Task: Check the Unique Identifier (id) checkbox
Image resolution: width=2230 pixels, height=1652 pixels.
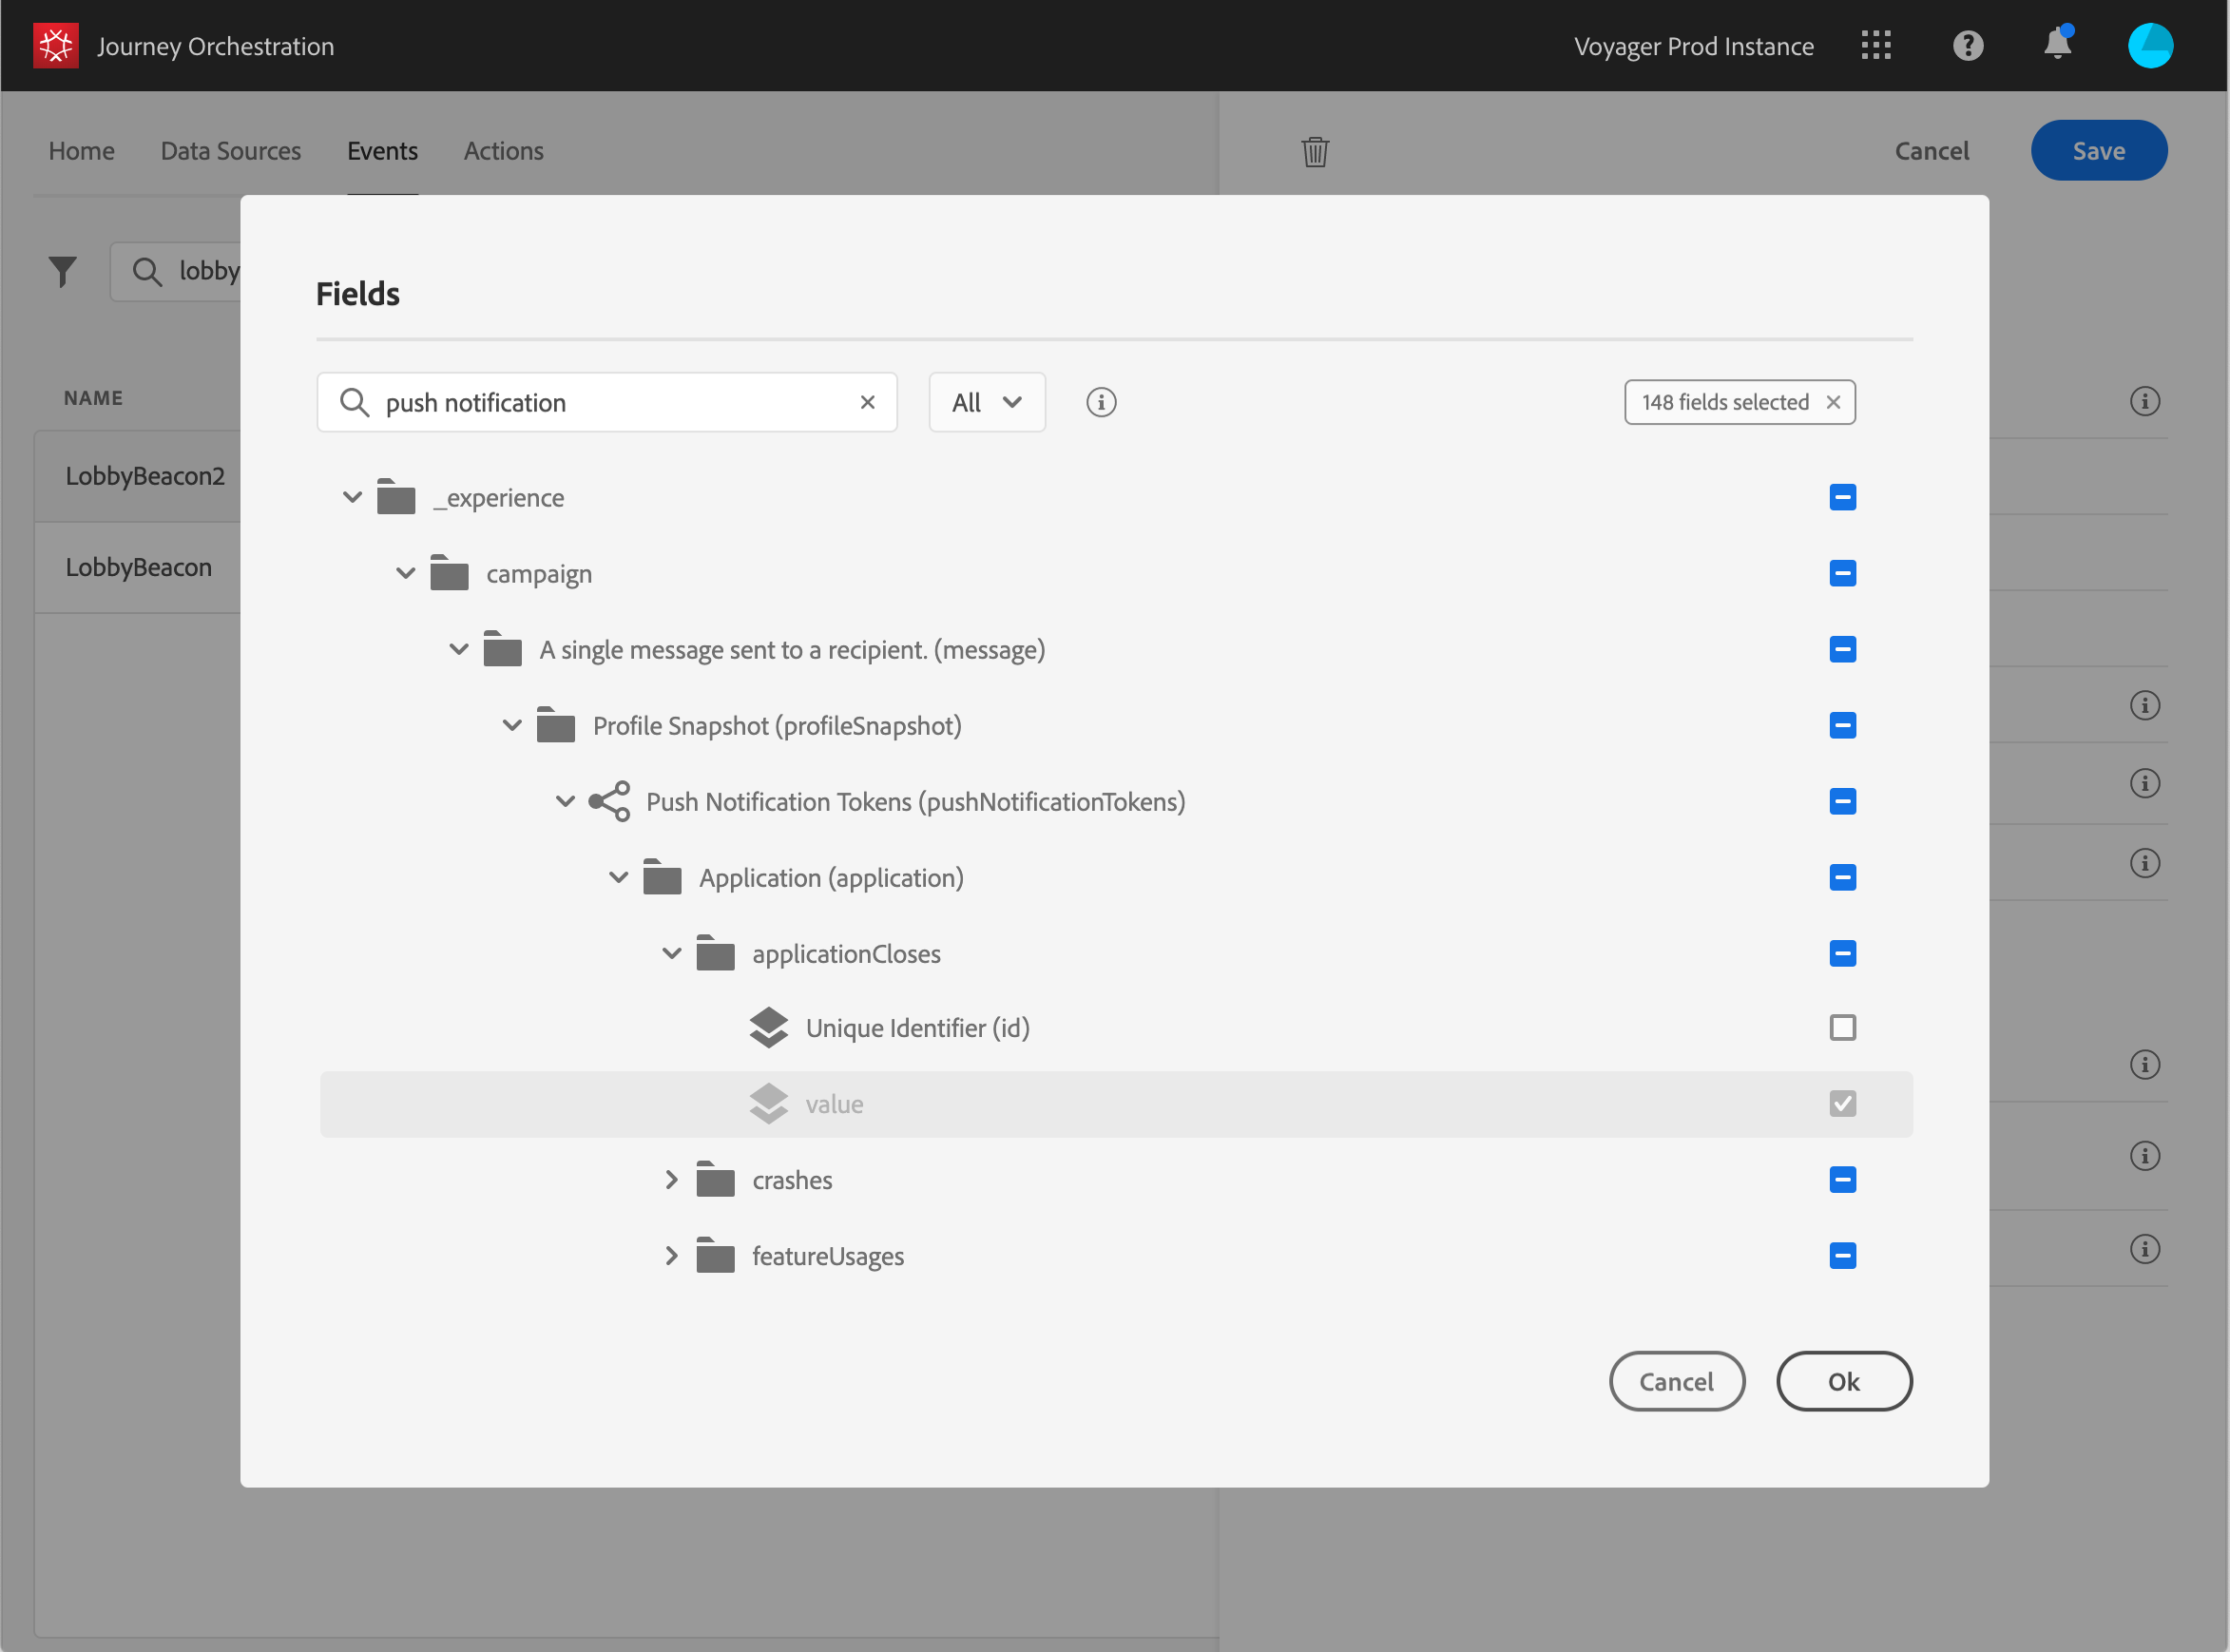Action: click(x=1841, y=1027)
